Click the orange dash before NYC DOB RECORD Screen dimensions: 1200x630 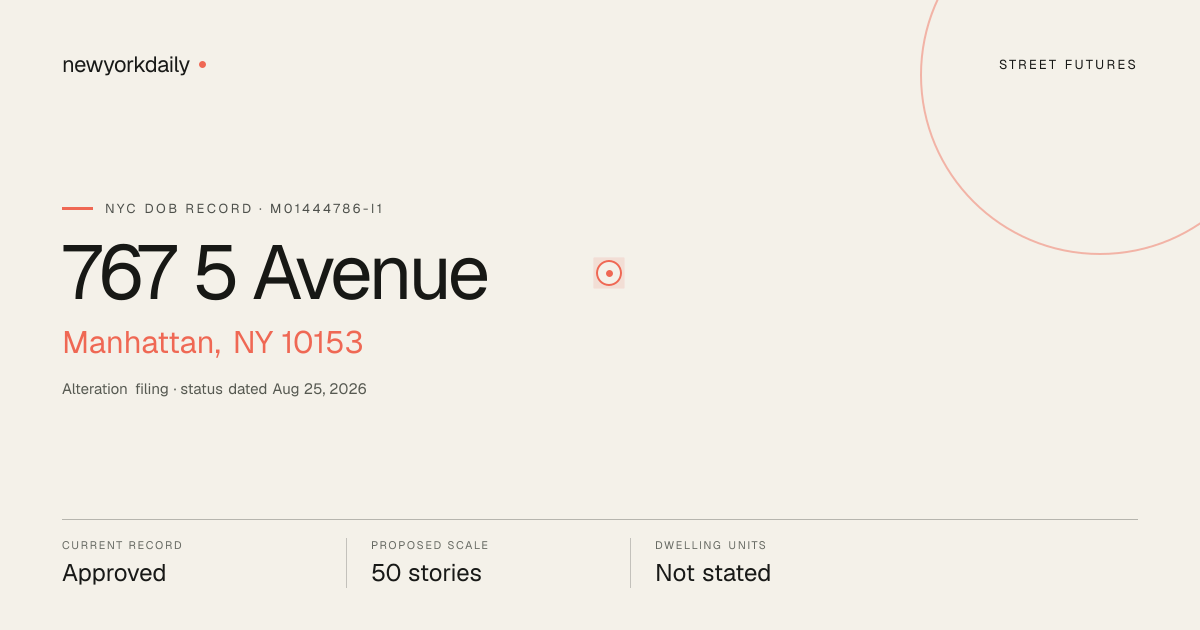point(77,208)
